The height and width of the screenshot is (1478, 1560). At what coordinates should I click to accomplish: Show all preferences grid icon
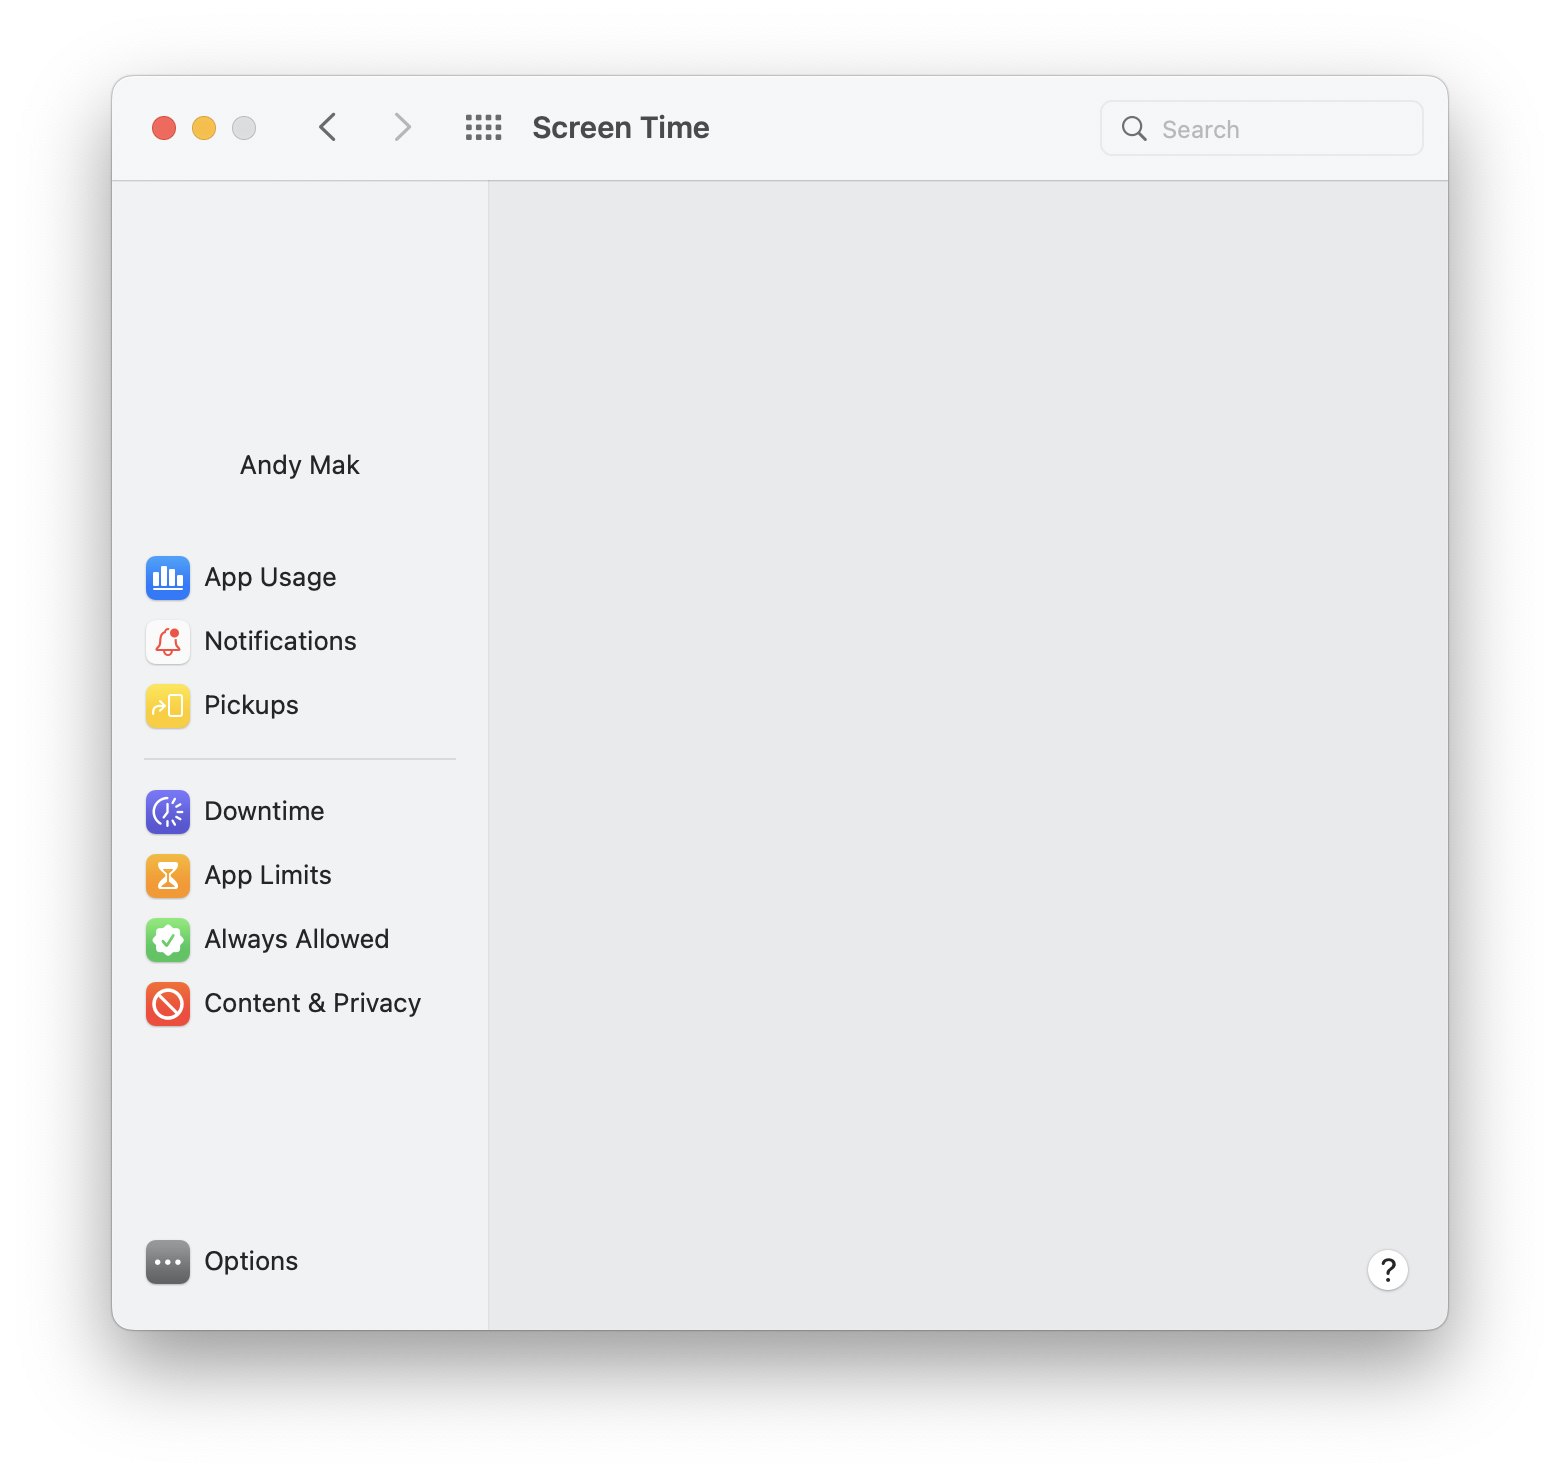(x=484, y=127)
